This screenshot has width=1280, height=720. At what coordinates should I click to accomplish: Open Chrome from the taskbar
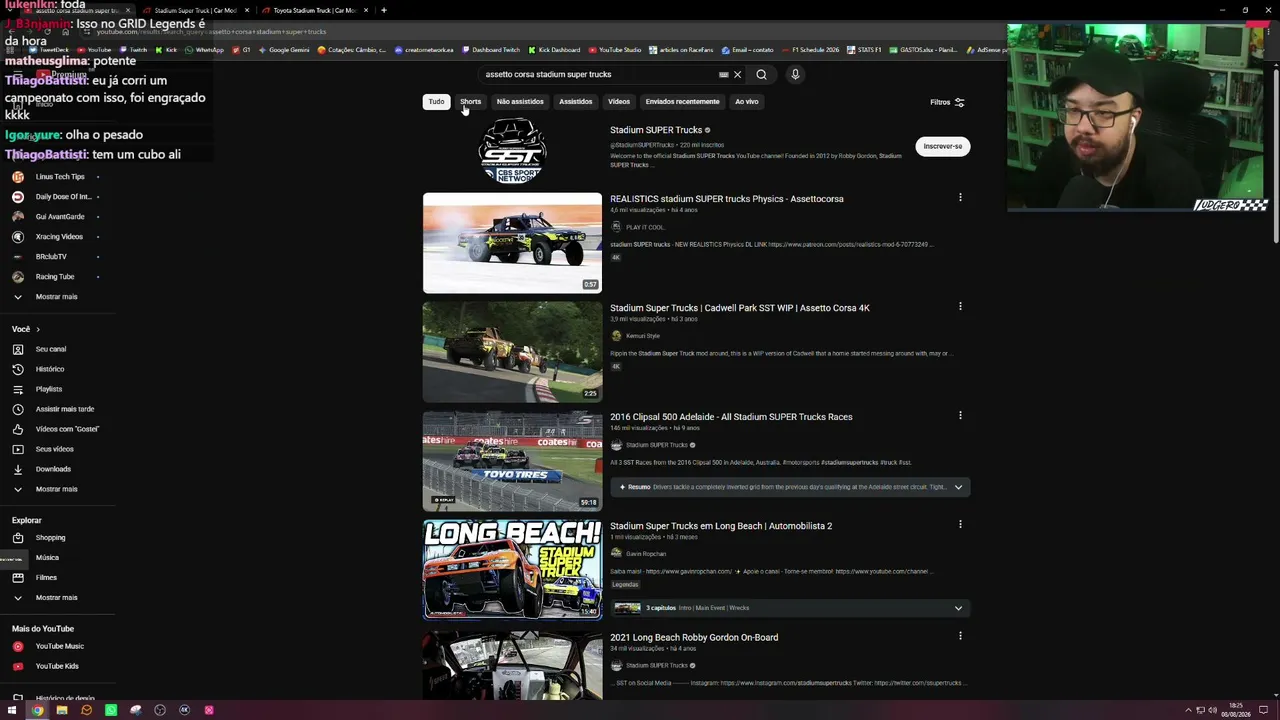[37, 710]
